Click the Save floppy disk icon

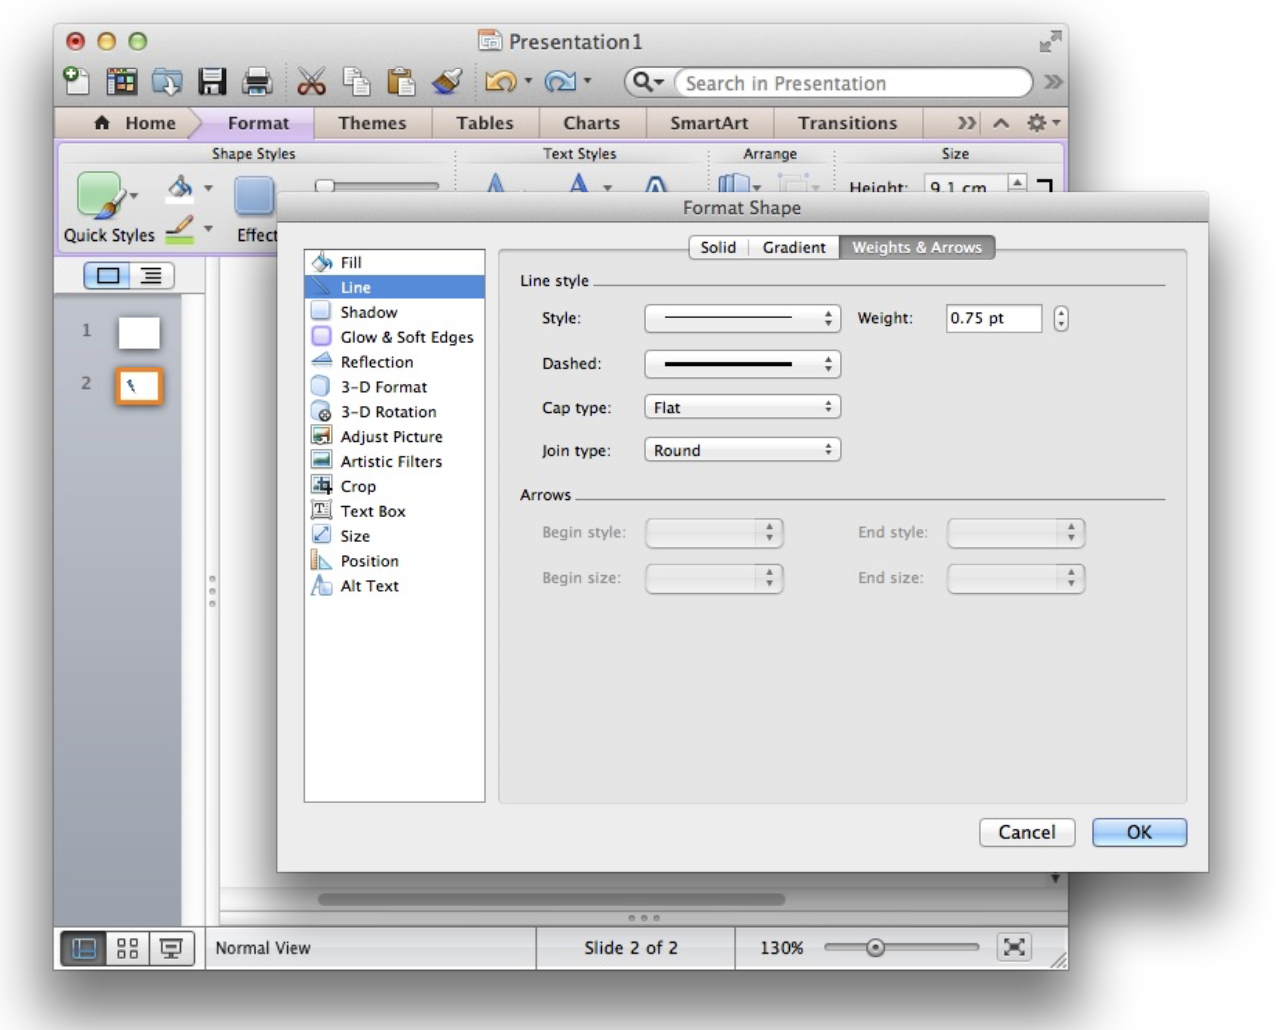point(212,82)
